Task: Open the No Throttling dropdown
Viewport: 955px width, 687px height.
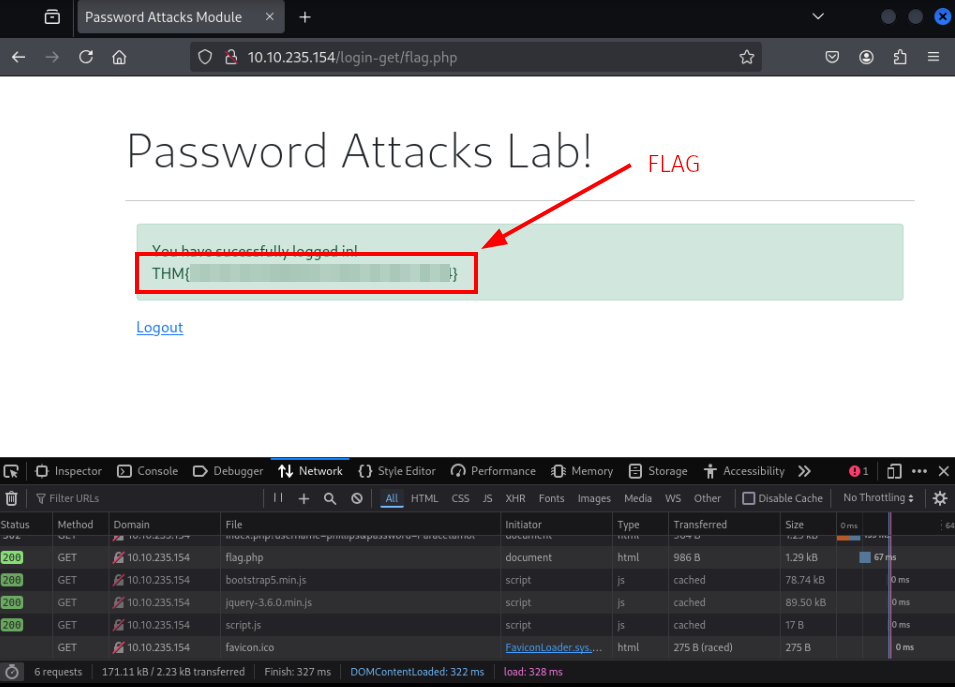Action: pyautogui.click(x=878, y=498)
